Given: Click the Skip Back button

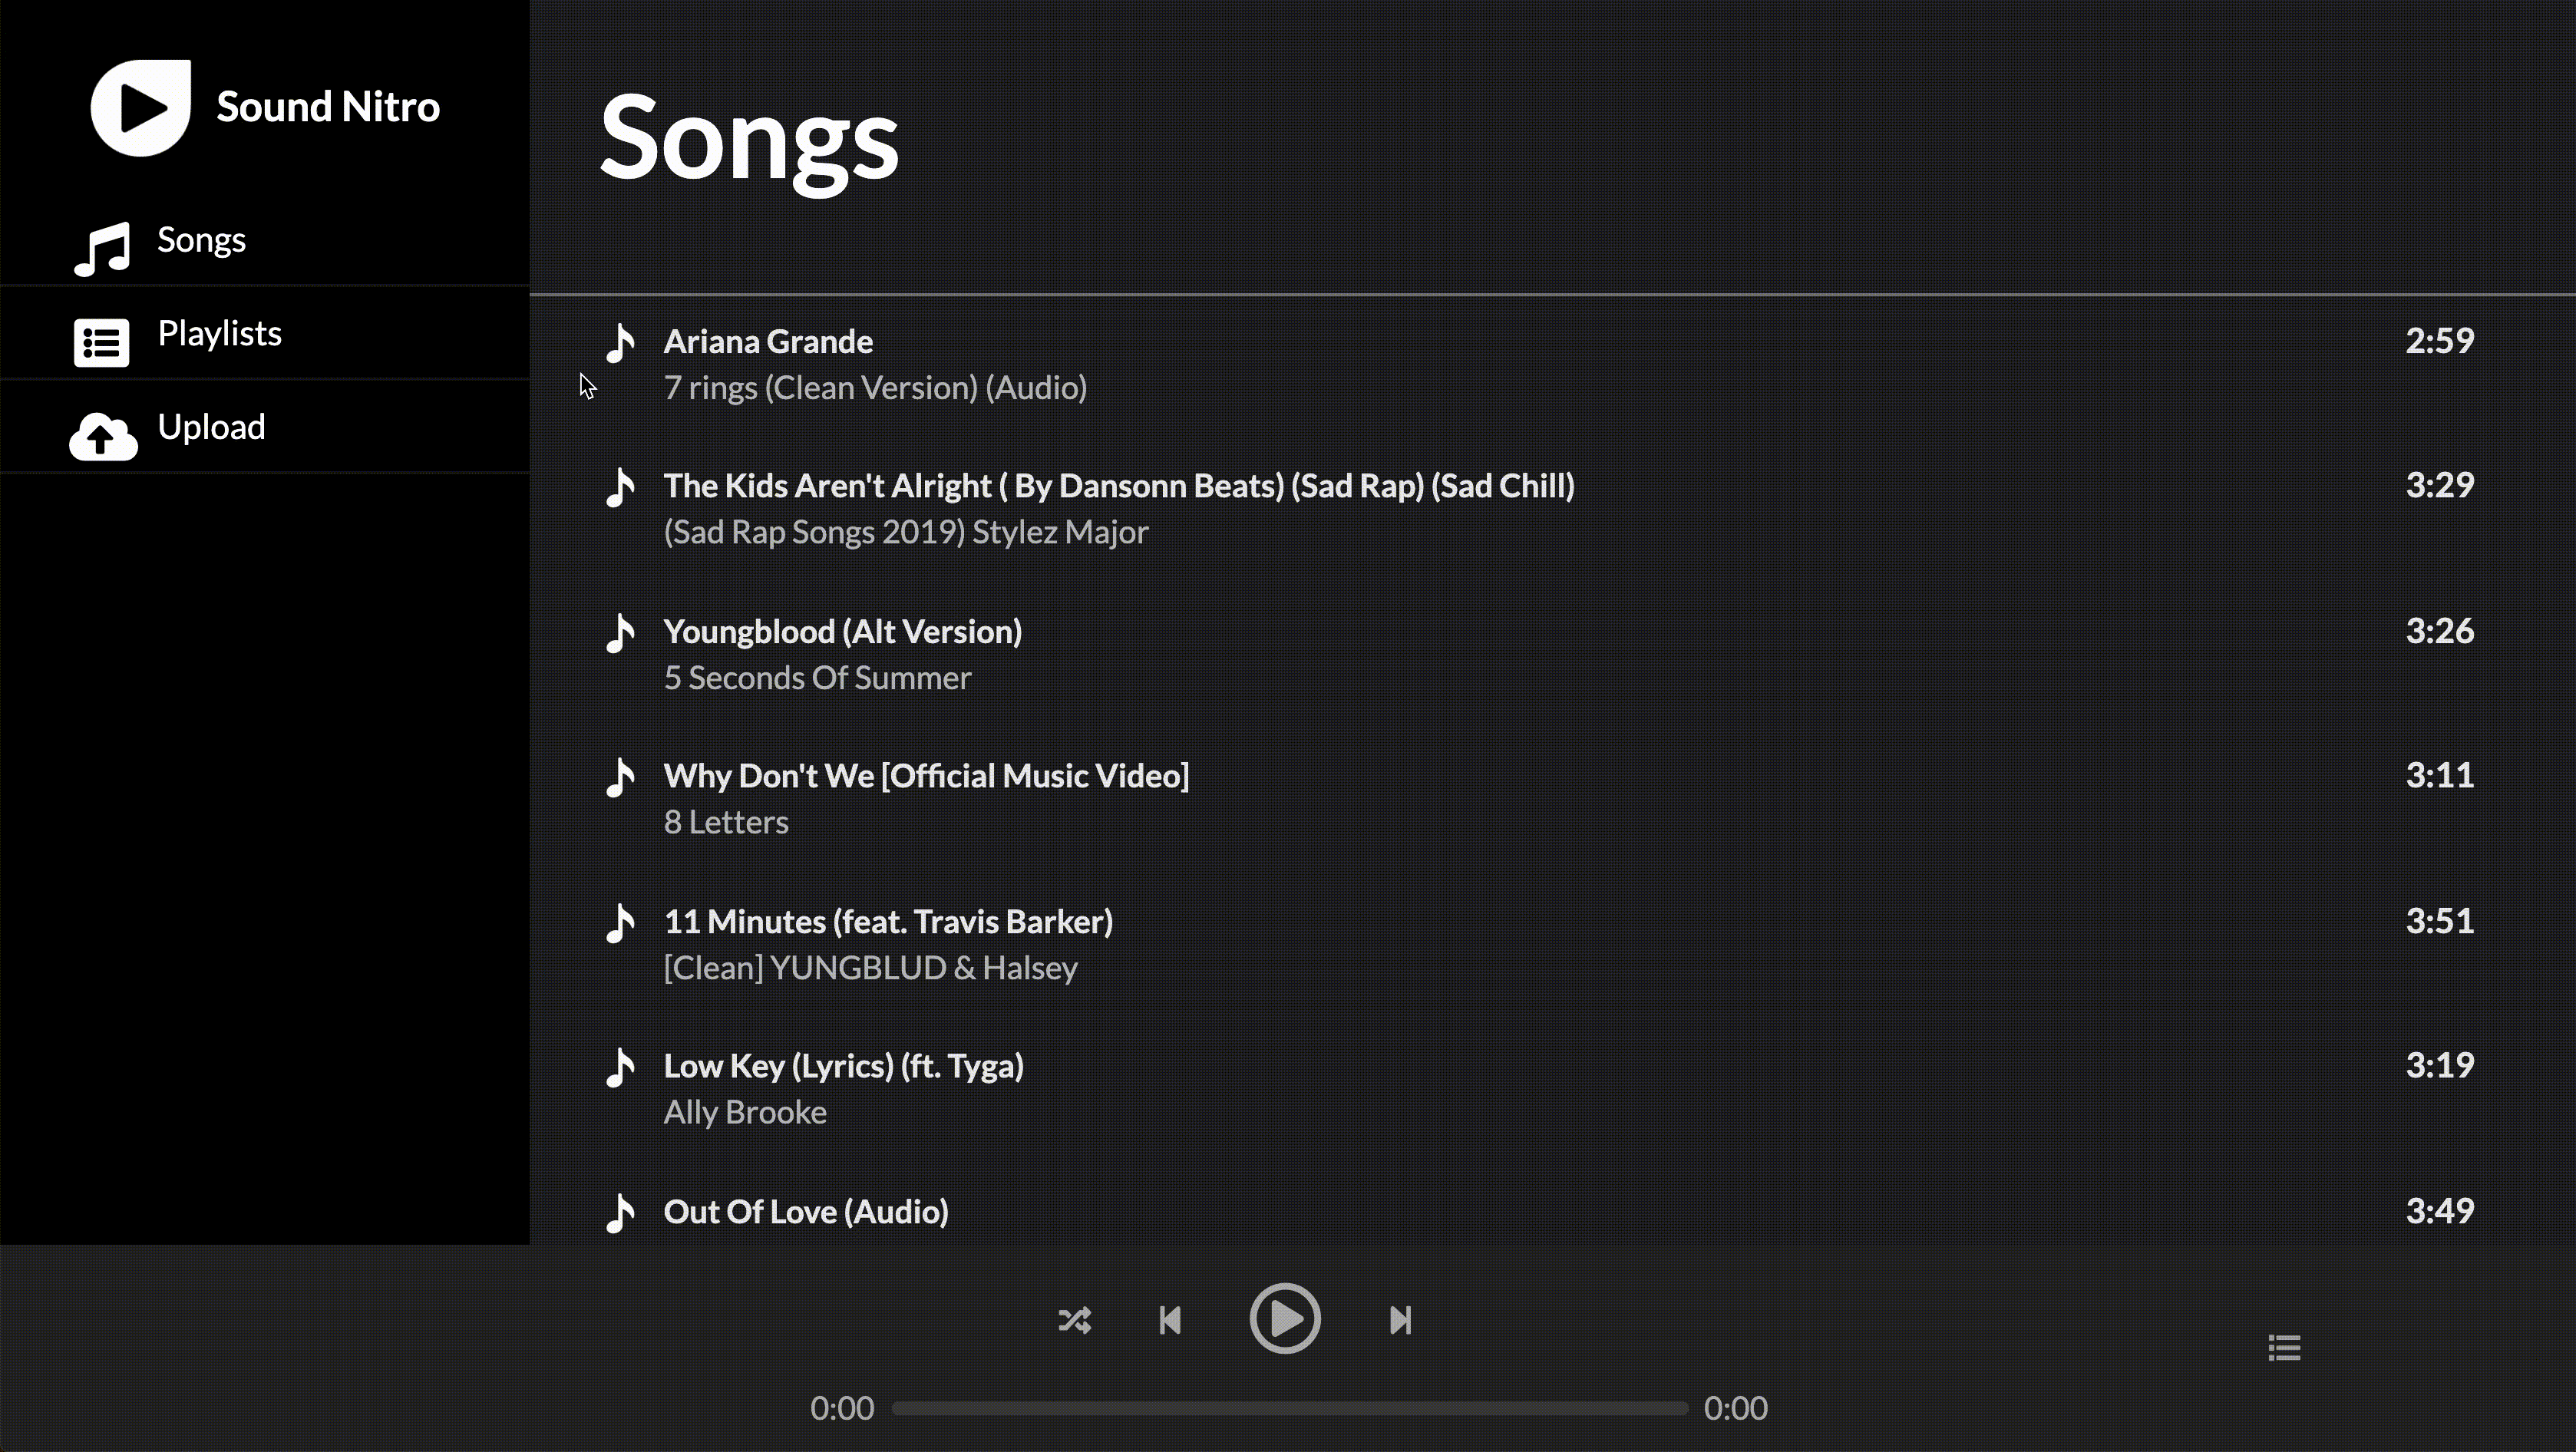Looking at the screenshot, I should (1171, 1319).
